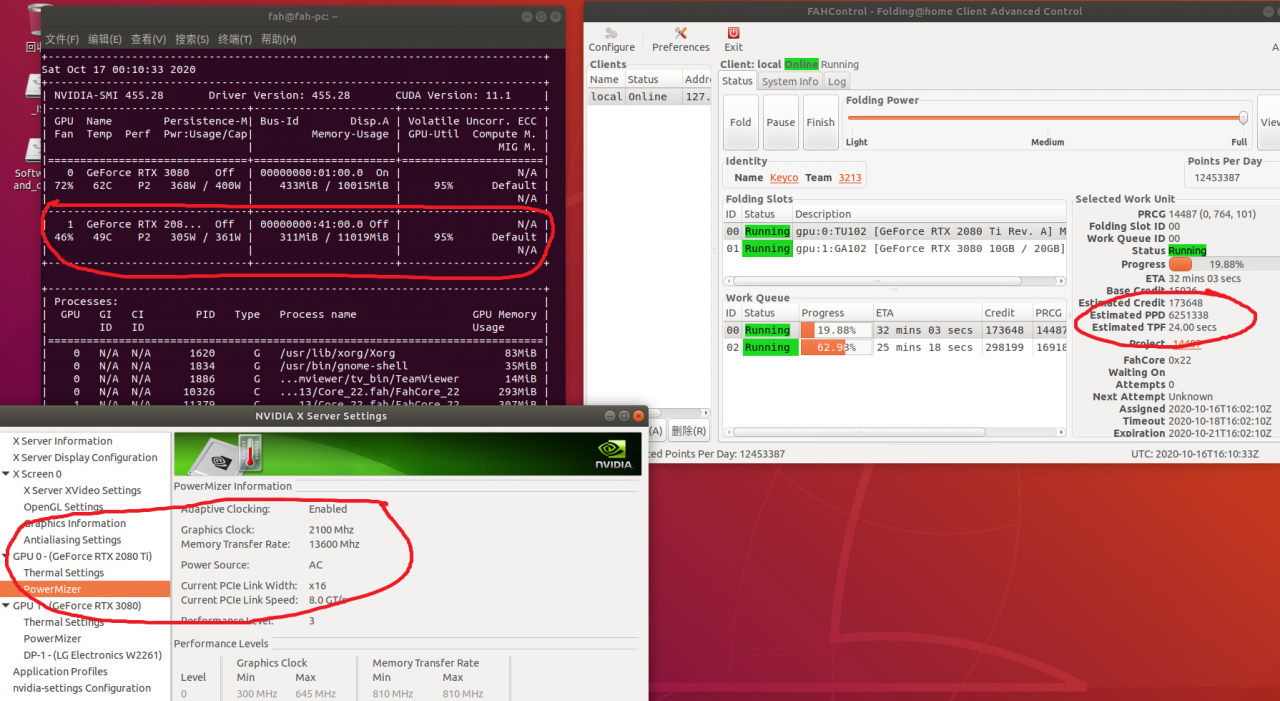The height and width of the screenshot is (701, 1280).
Task: Open the 查看(V) terminal menu
Action: click(x=148, y=39)
